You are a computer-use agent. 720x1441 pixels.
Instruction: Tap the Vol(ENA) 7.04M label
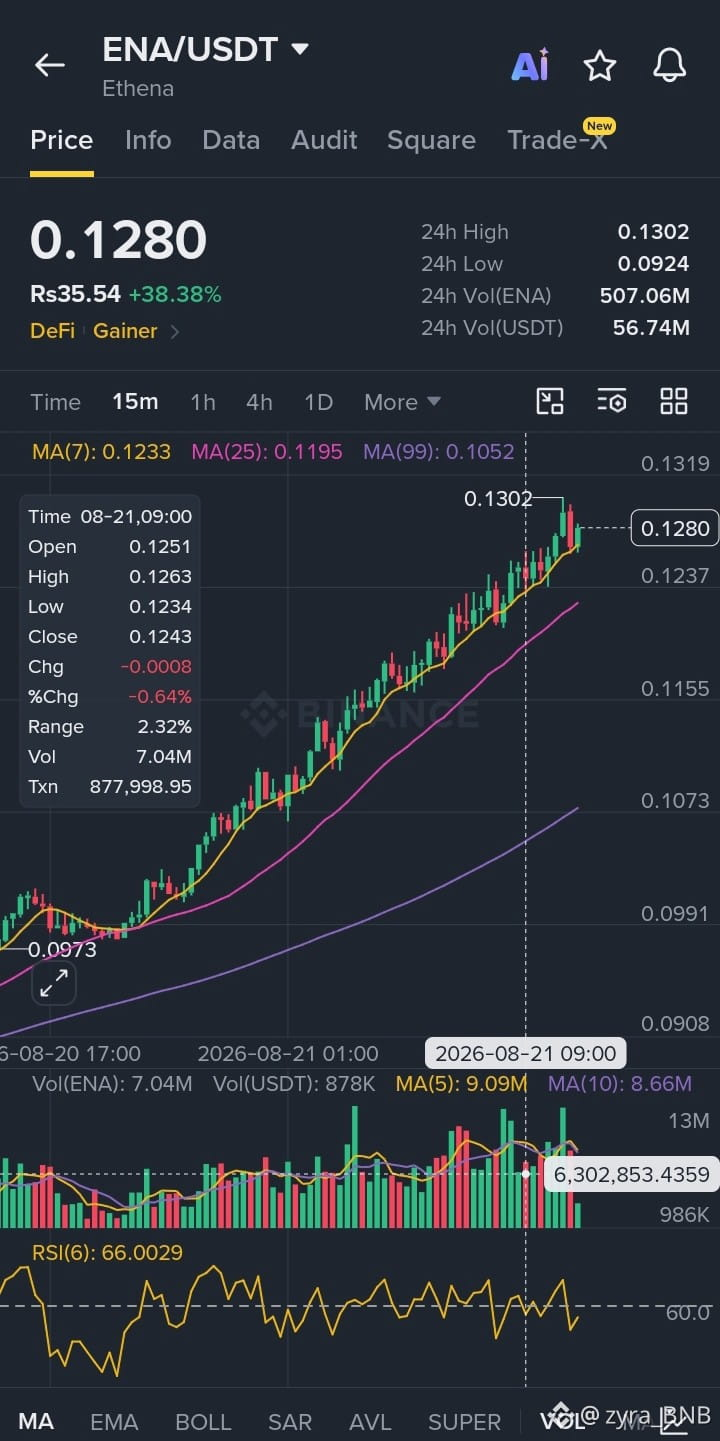click(x=112, y=1084)
